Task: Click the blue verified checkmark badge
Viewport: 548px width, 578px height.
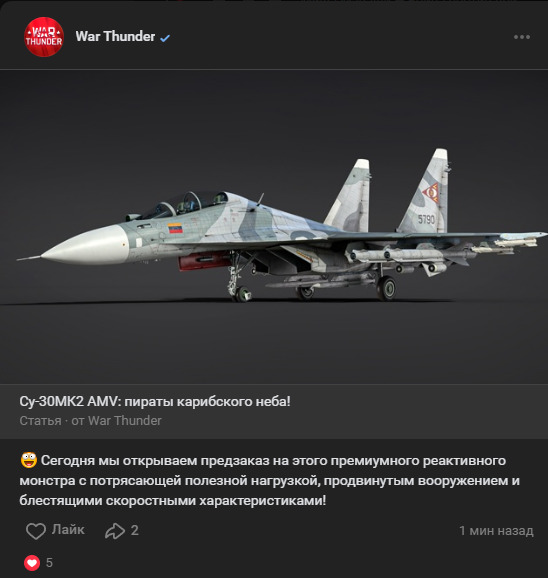Action: pos(165,38)
